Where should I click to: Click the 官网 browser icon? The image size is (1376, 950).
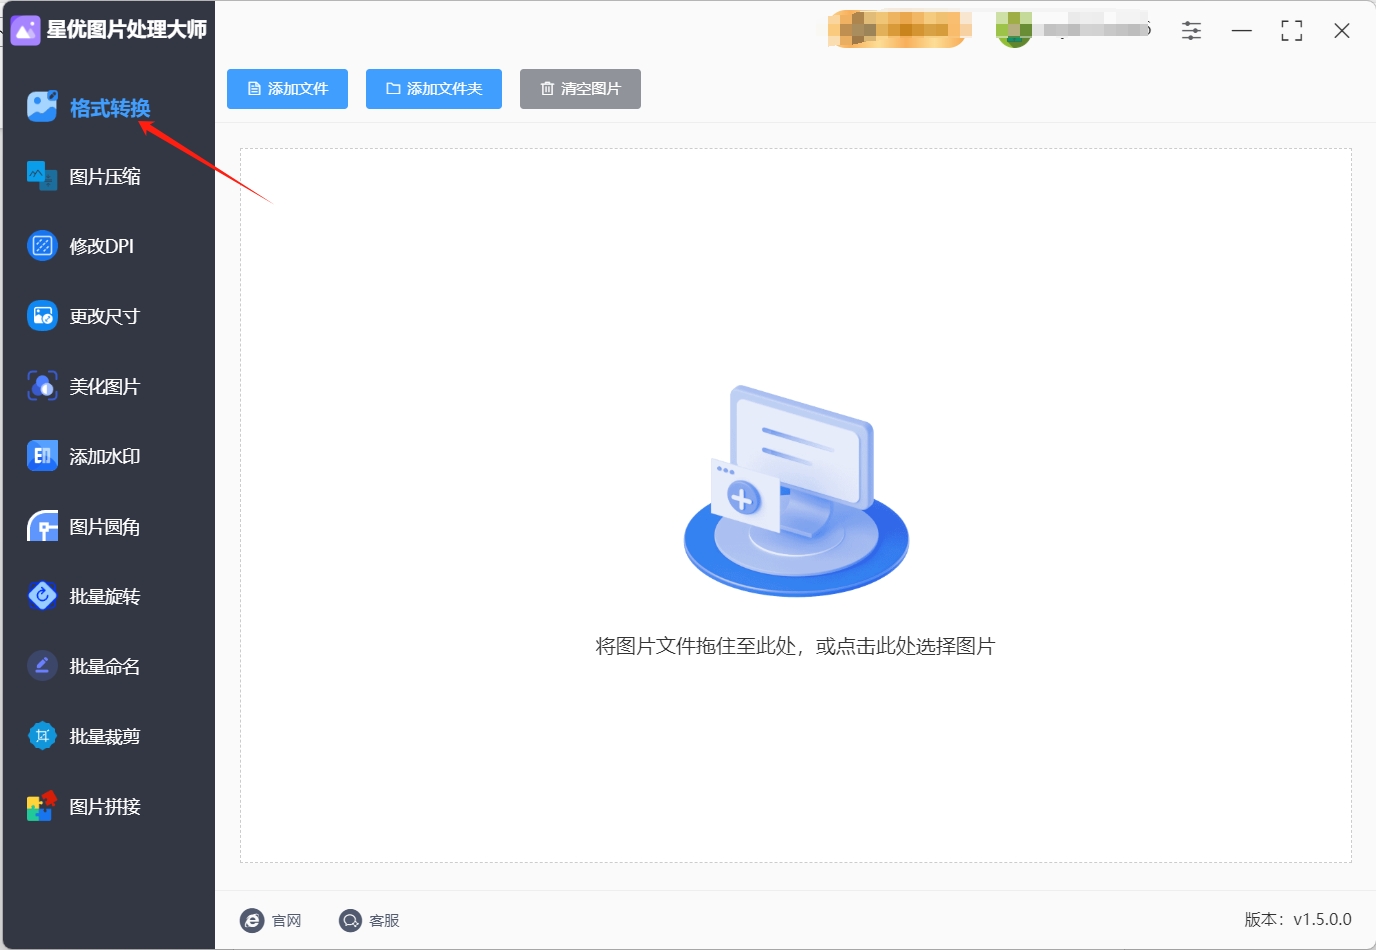tap(252, 920)
